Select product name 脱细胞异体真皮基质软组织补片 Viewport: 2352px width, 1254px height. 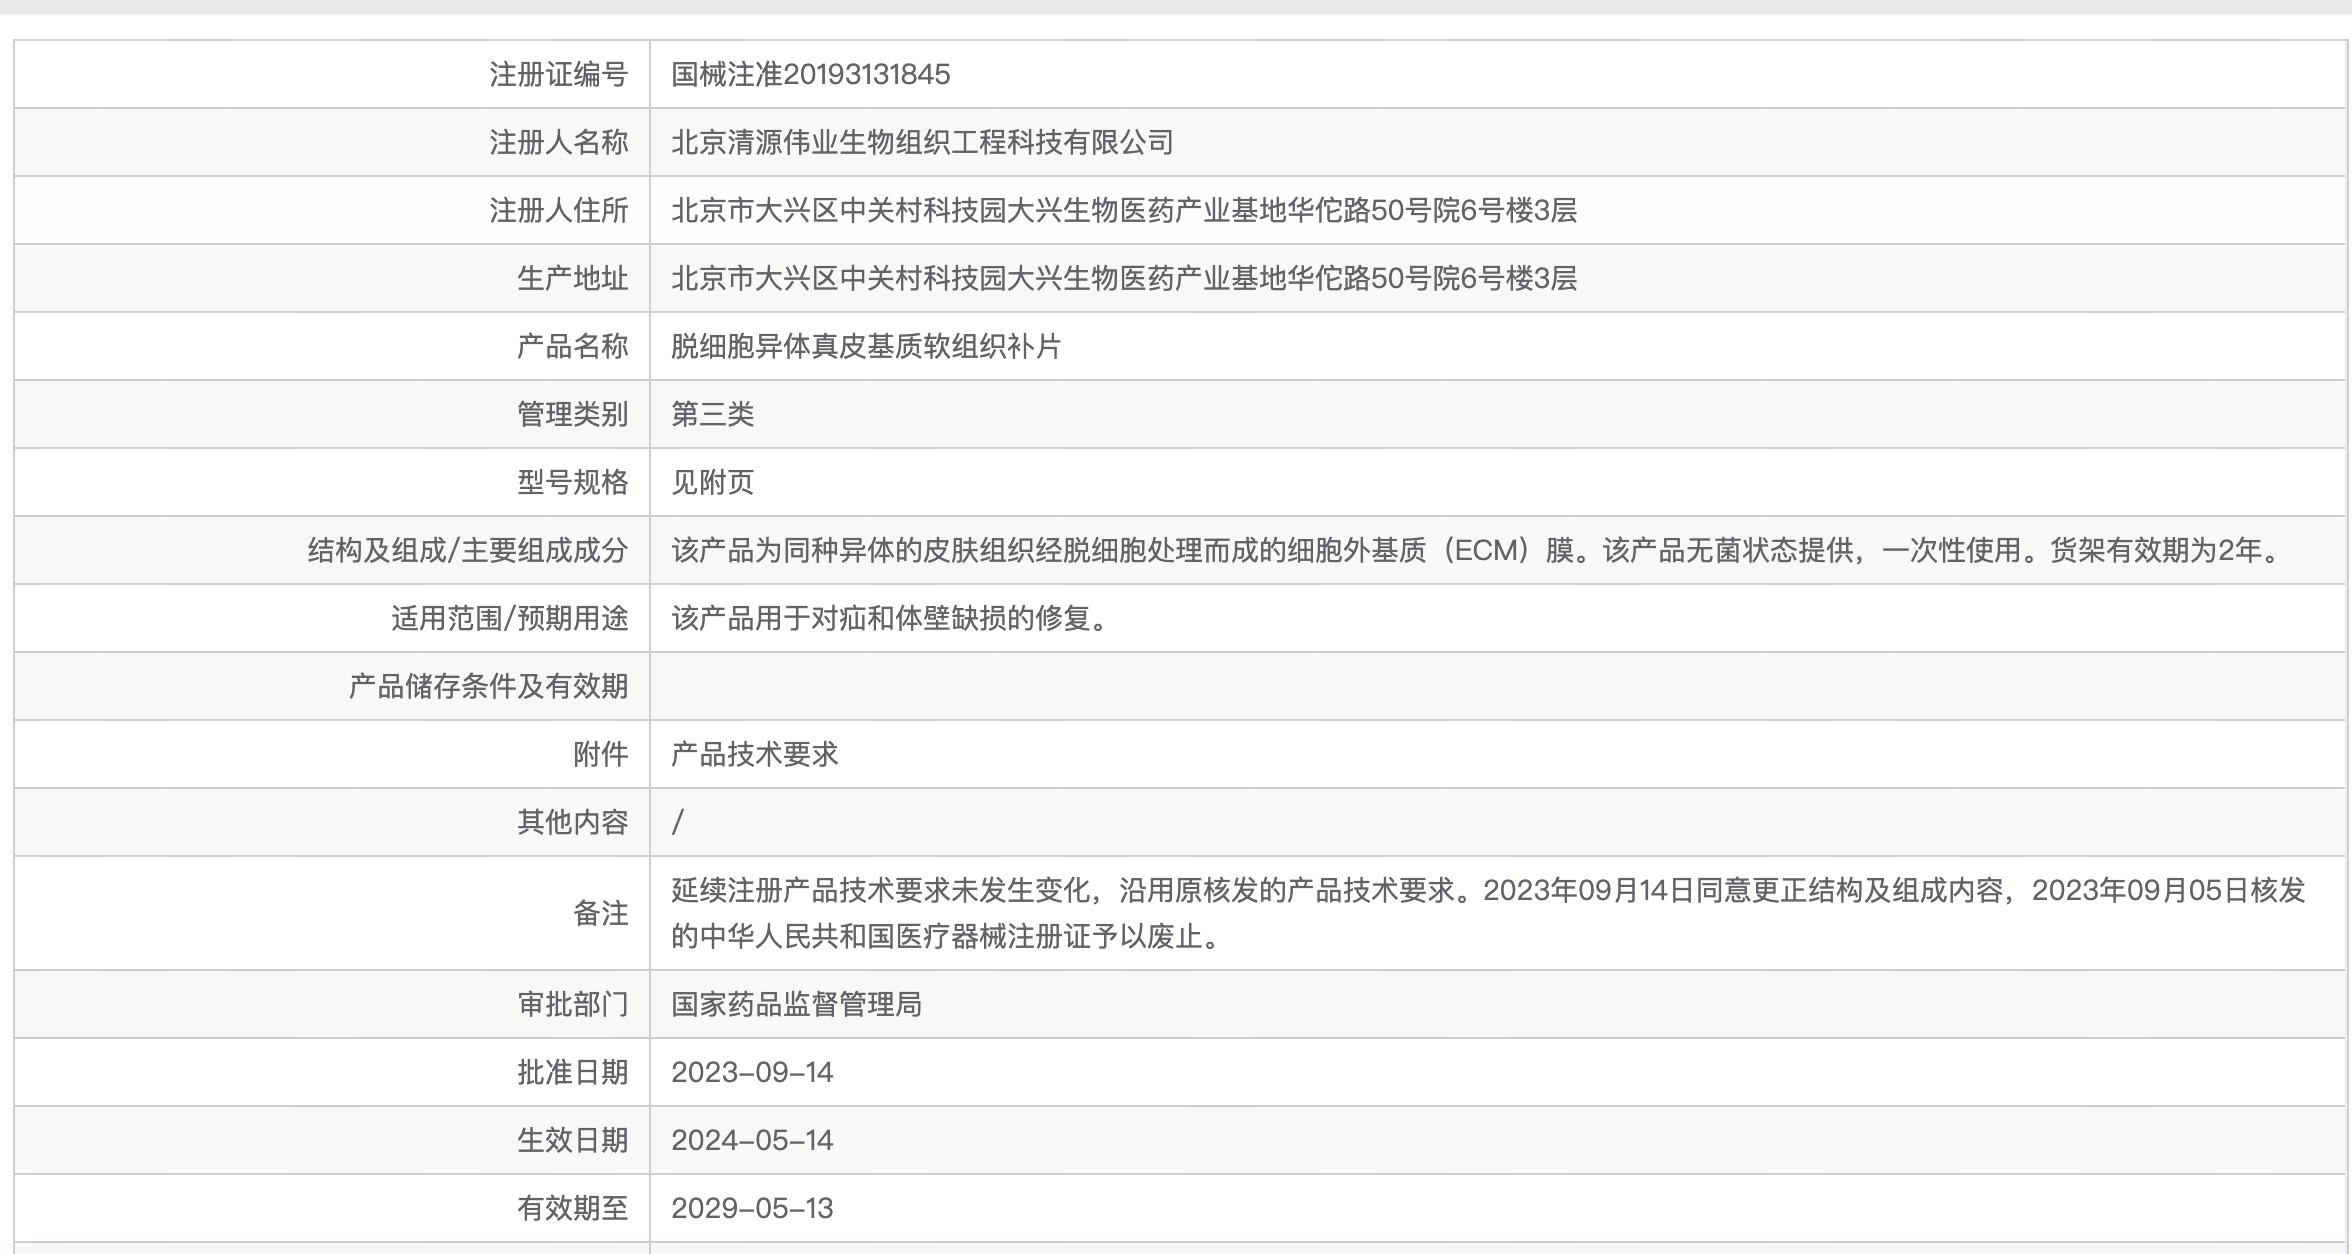click(x=866, y=347)
